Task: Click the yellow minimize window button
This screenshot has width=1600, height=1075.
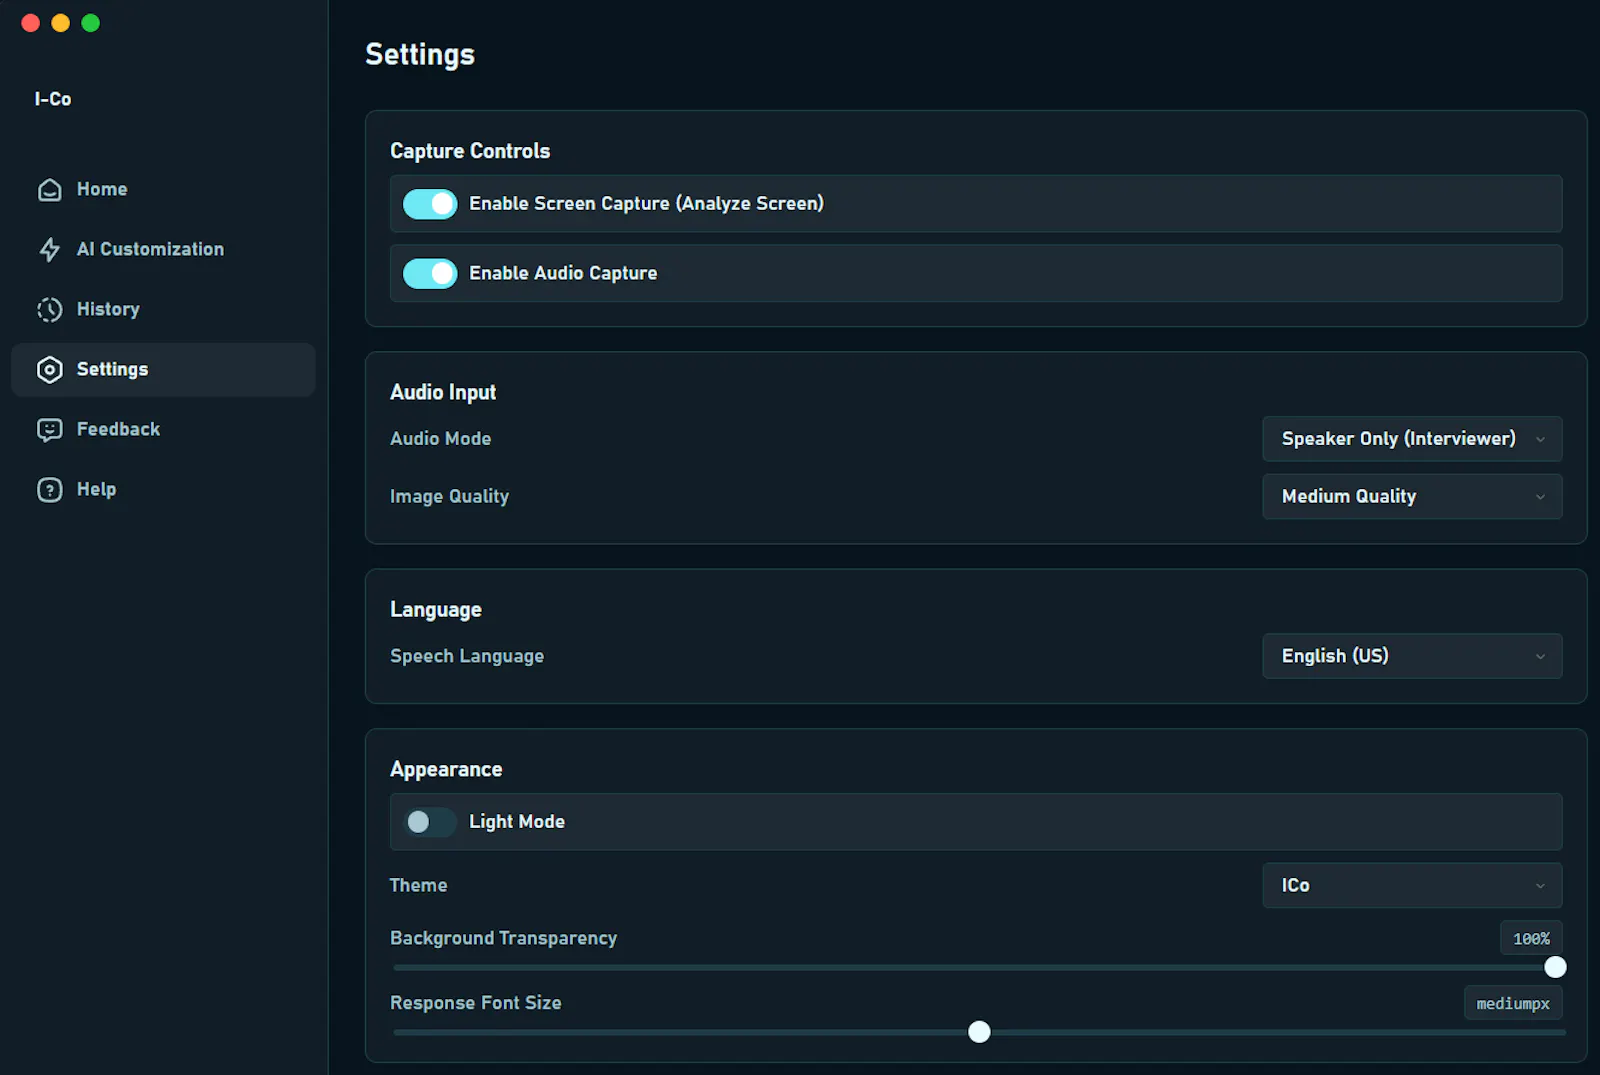Action: [61, 23]
